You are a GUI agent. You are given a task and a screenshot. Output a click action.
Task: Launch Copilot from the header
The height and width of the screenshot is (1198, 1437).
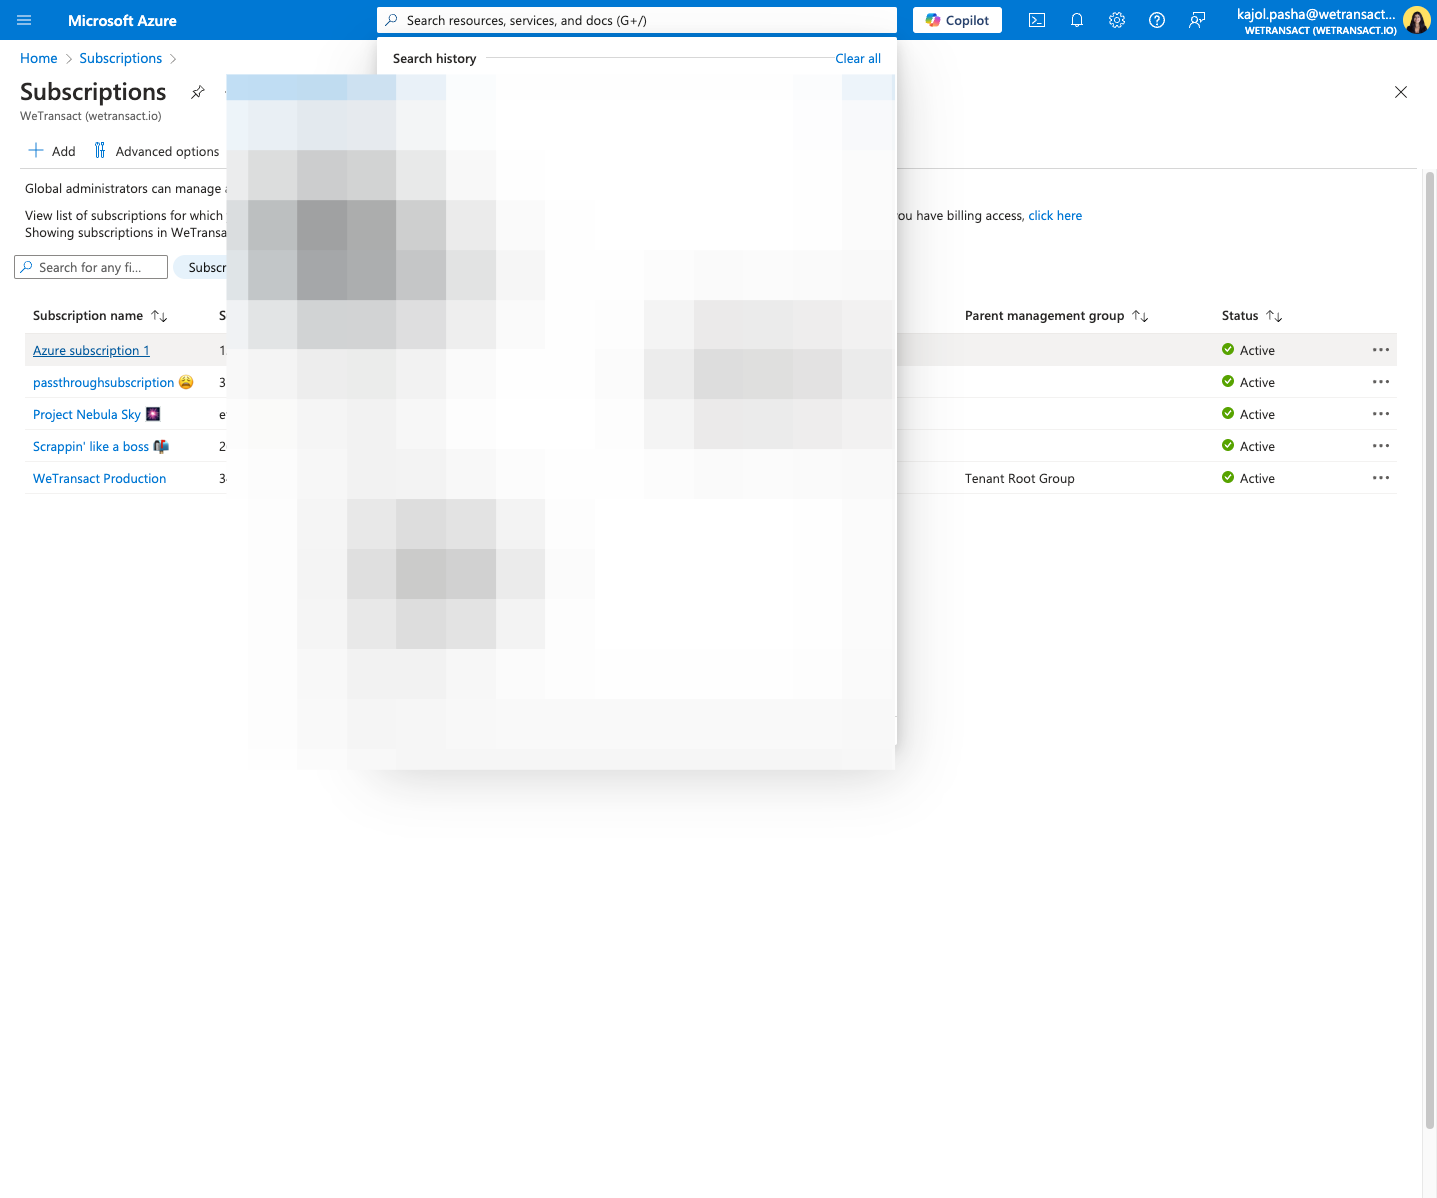coord(957,20)
